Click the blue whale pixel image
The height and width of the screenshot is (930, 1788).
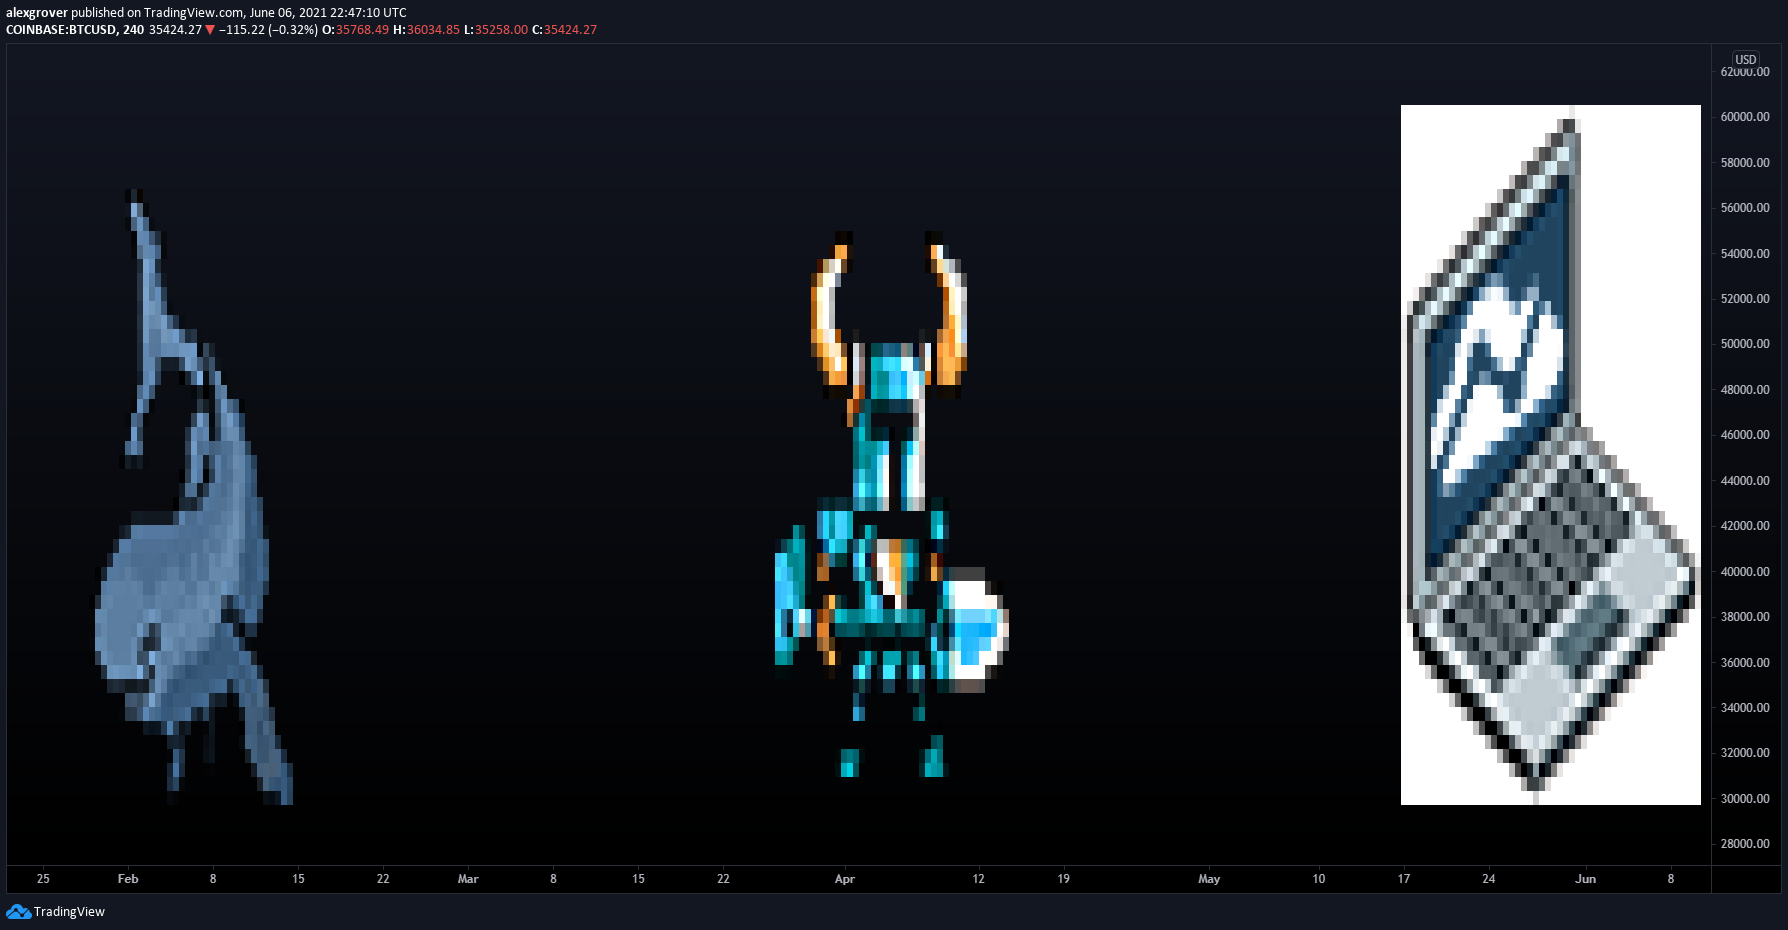194,497
